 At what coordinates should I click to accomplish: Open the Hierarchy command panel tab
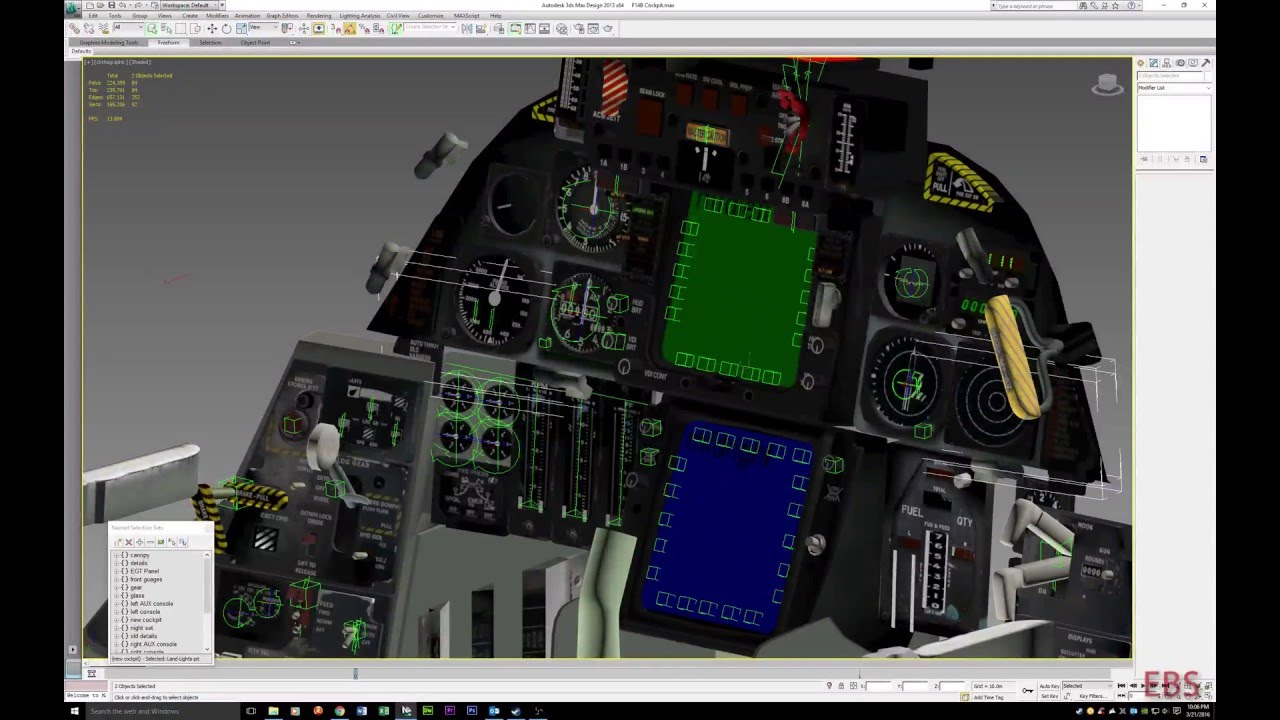(1167, 63)
